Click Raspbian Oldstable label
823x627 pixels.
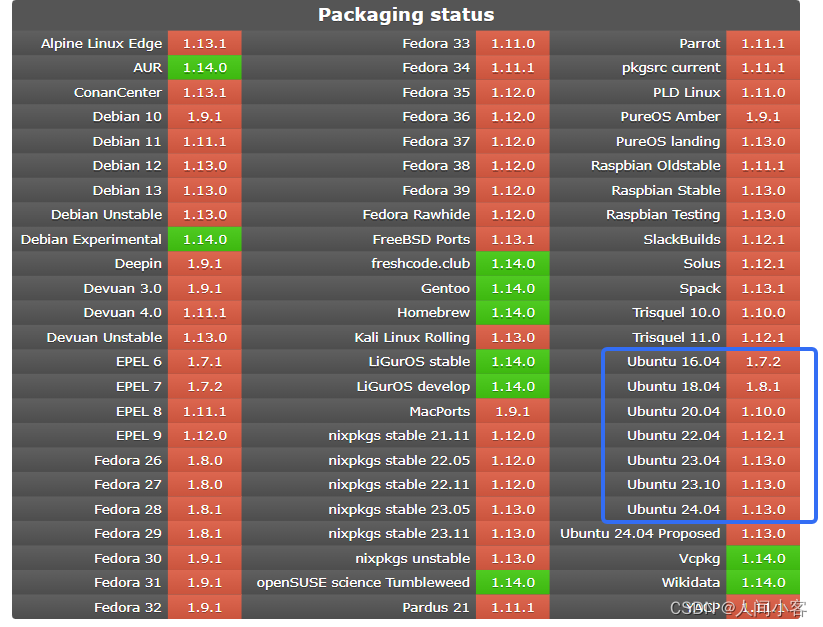click(x=656, y=166)
